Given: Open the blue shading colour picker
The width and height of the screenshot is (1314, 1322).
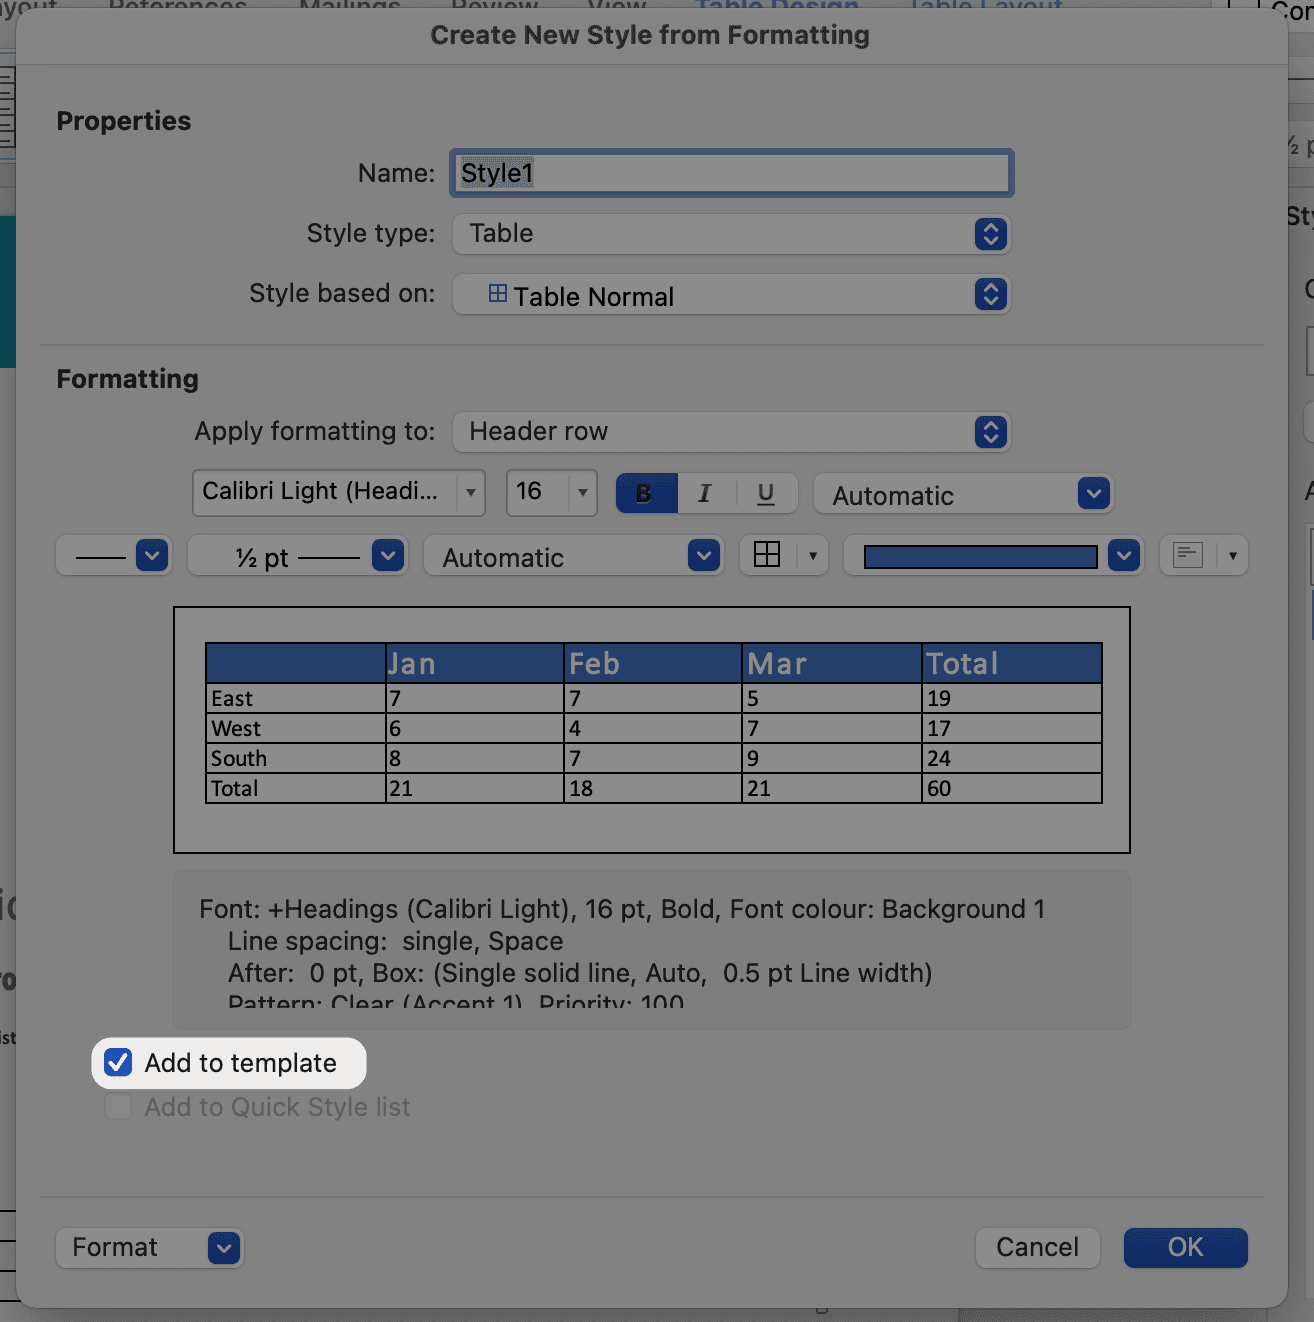Looking at the screenshot, I should pyautogui.click(x=1124, y=556).
